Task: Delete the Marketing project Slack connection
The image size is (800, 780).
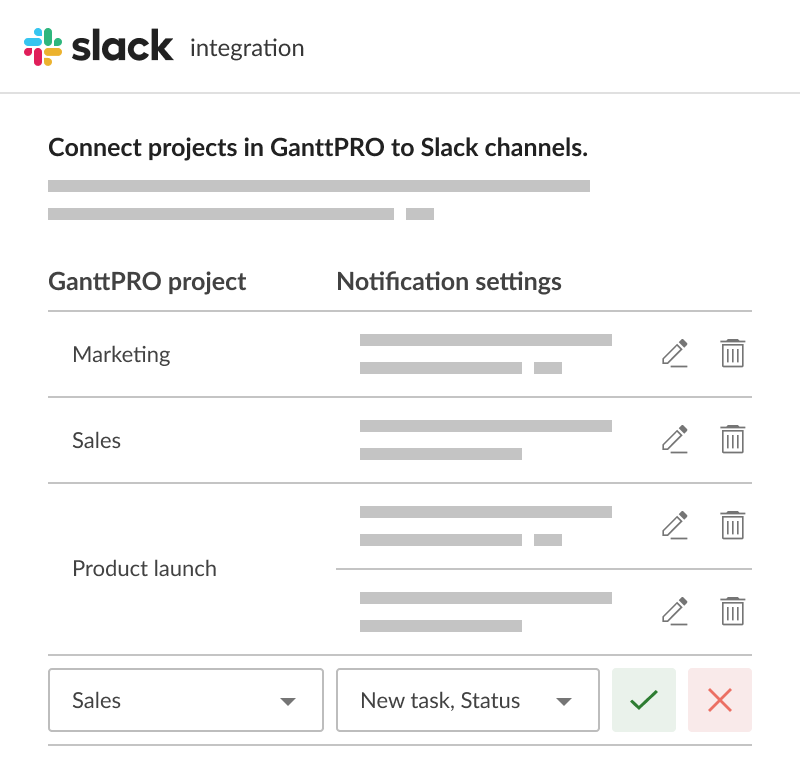Action: (733, 353)
